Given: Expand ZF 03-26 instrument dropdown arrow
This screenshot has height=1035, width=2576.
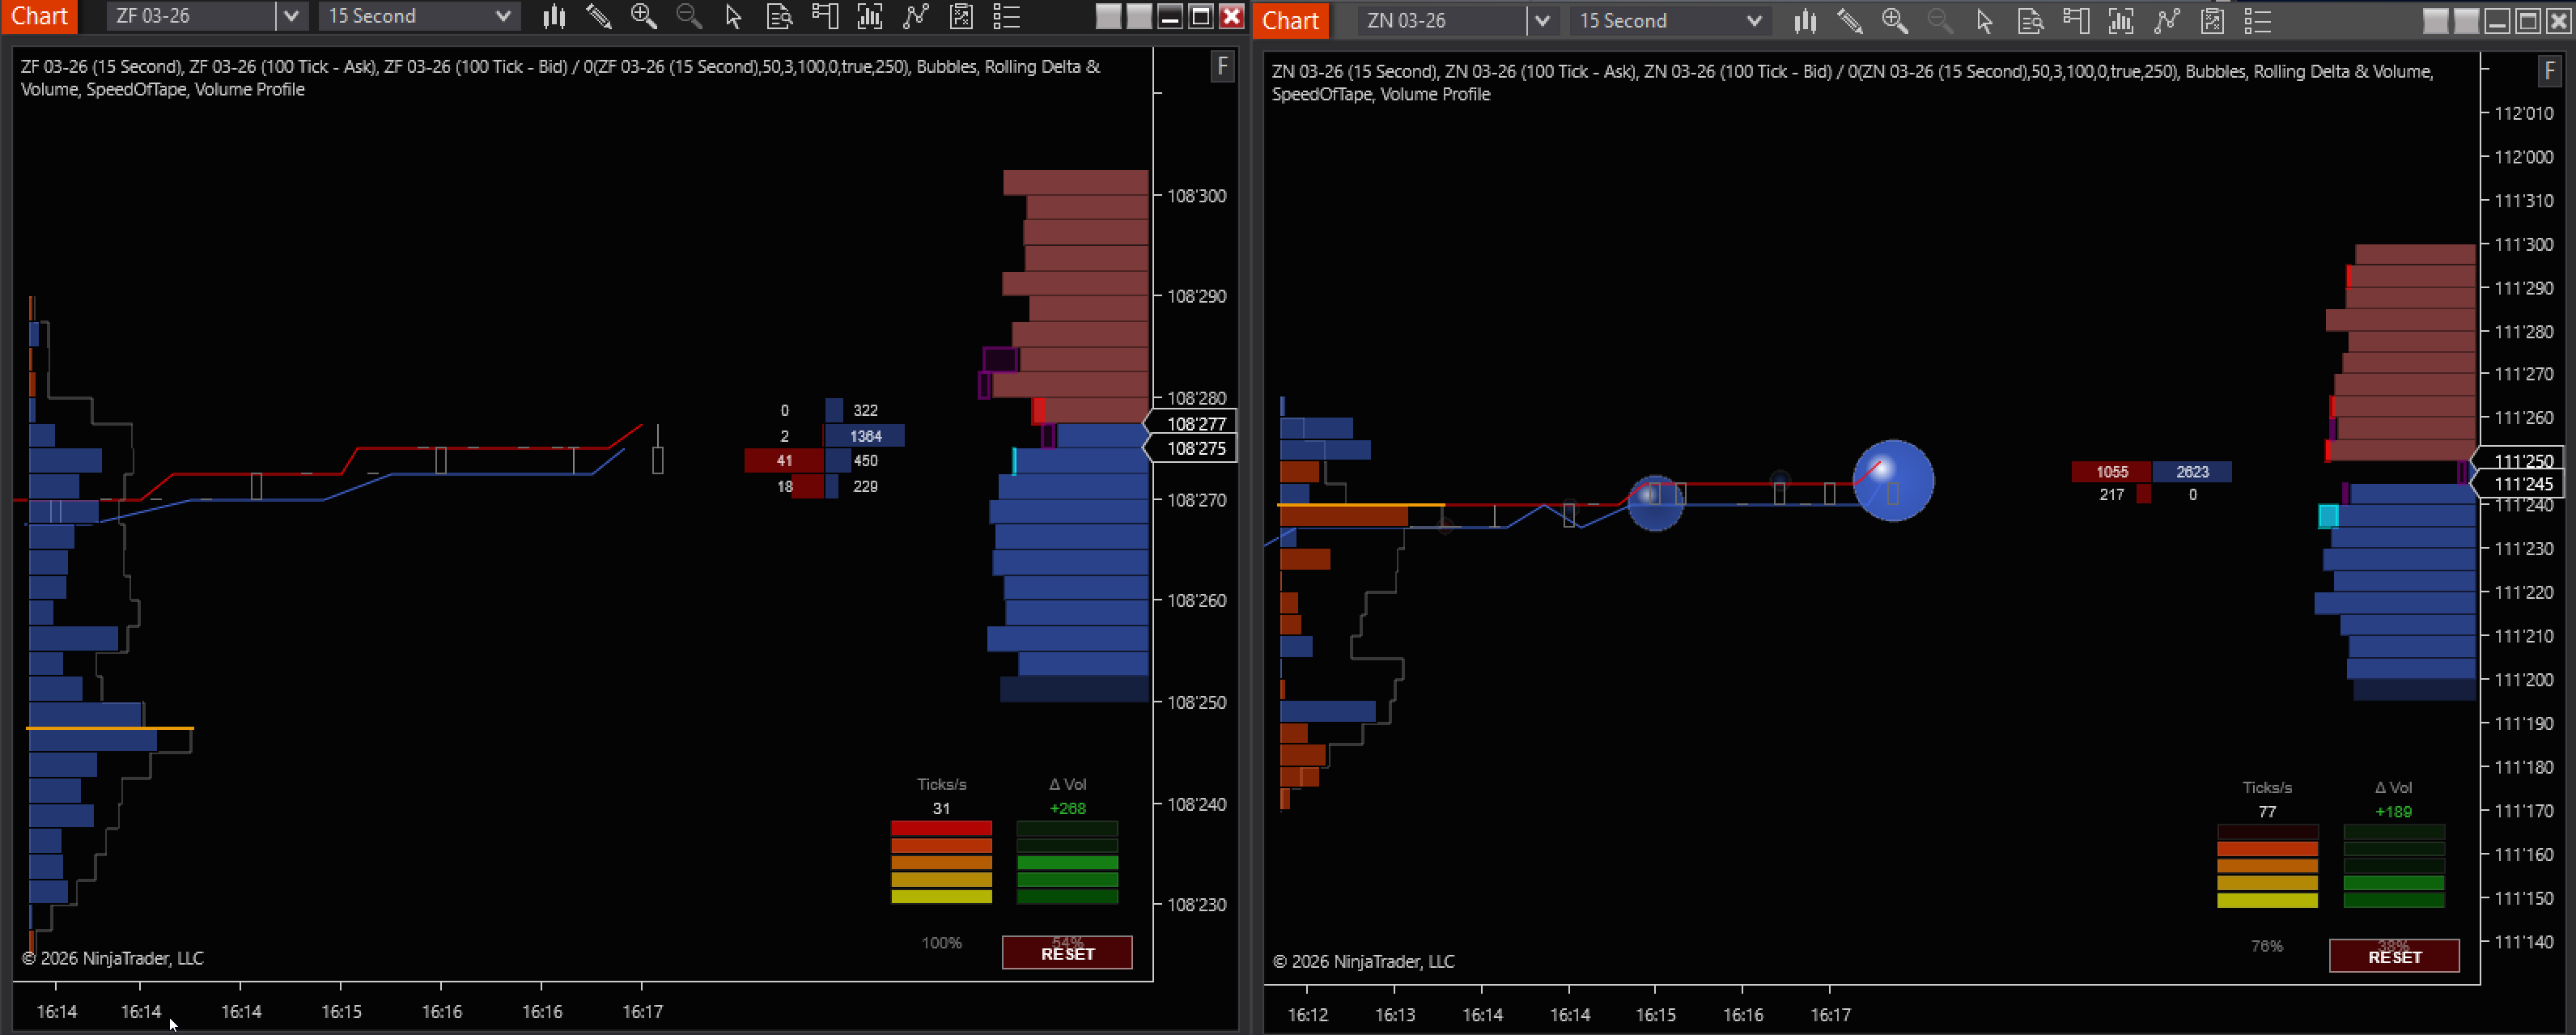Looking at the screenshot, I should [x=291, y=16].
